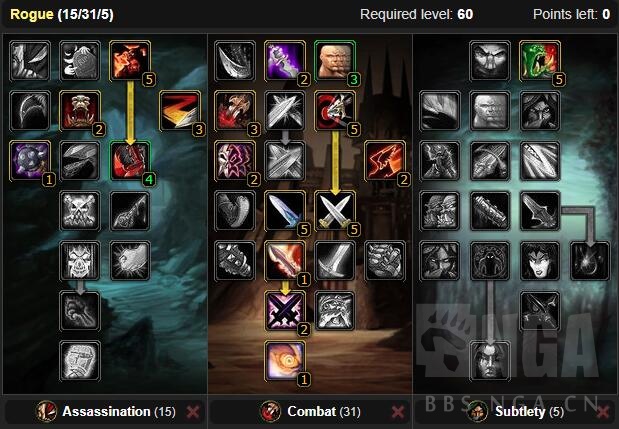619x429 pixels.
Task: Click the purple glowing hand talent icon
Action: coord(285,61)
